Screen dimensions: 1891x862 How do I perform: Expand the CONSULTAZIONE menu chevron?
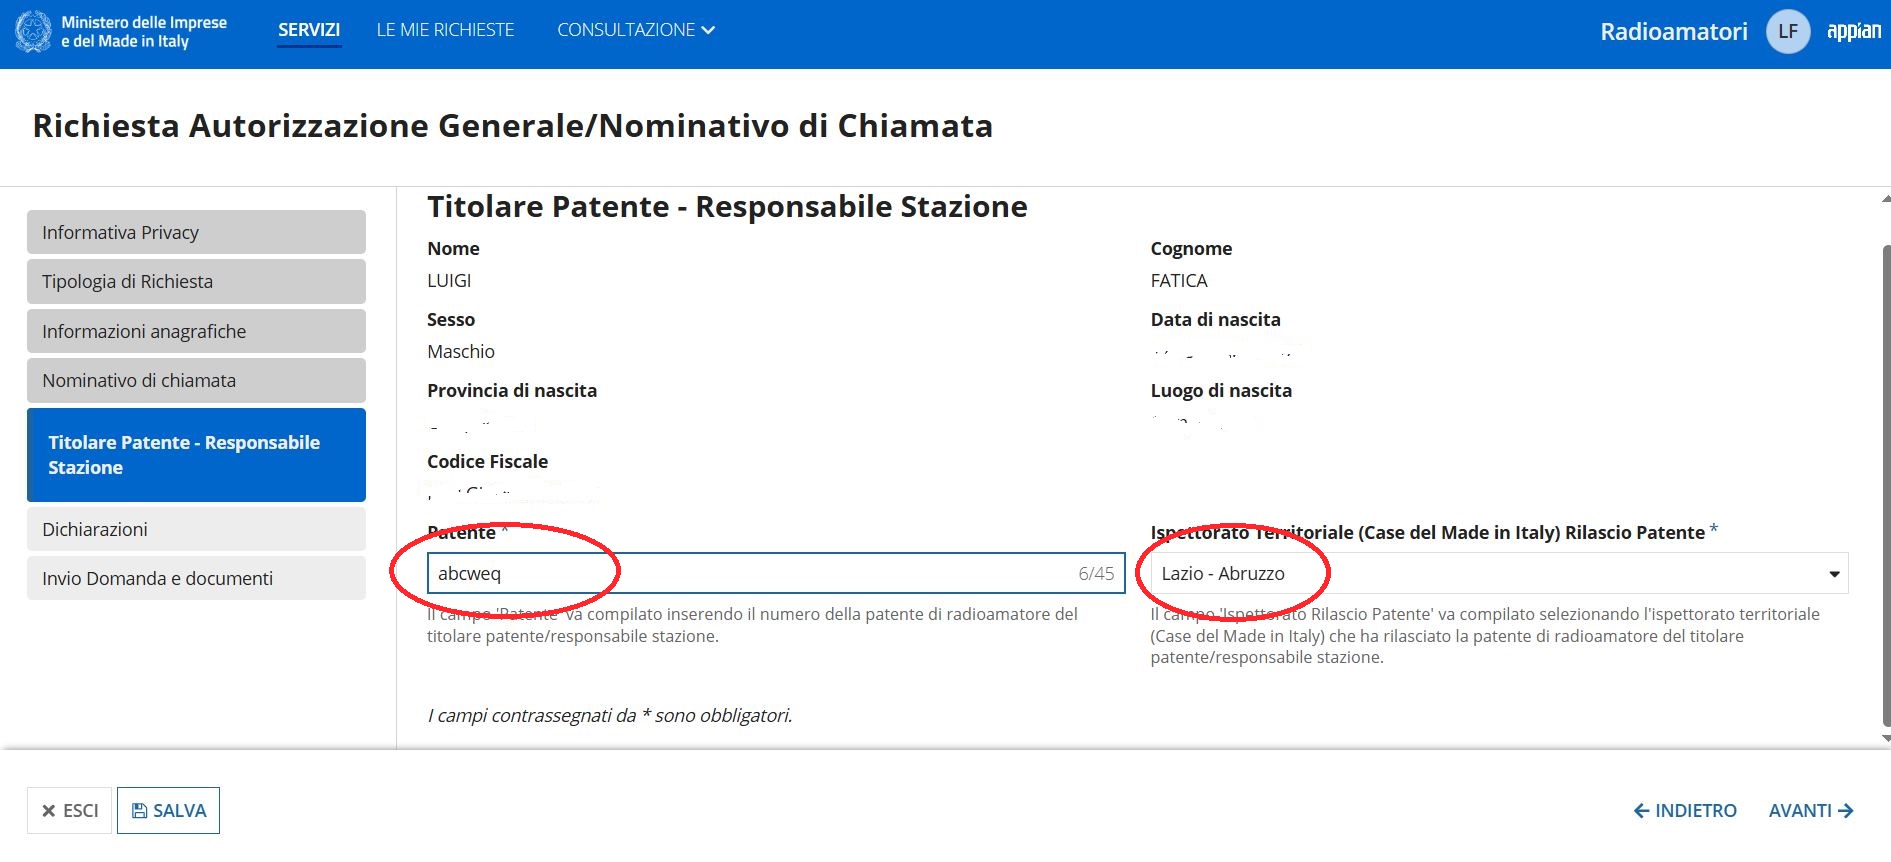(x=708, y=31)
